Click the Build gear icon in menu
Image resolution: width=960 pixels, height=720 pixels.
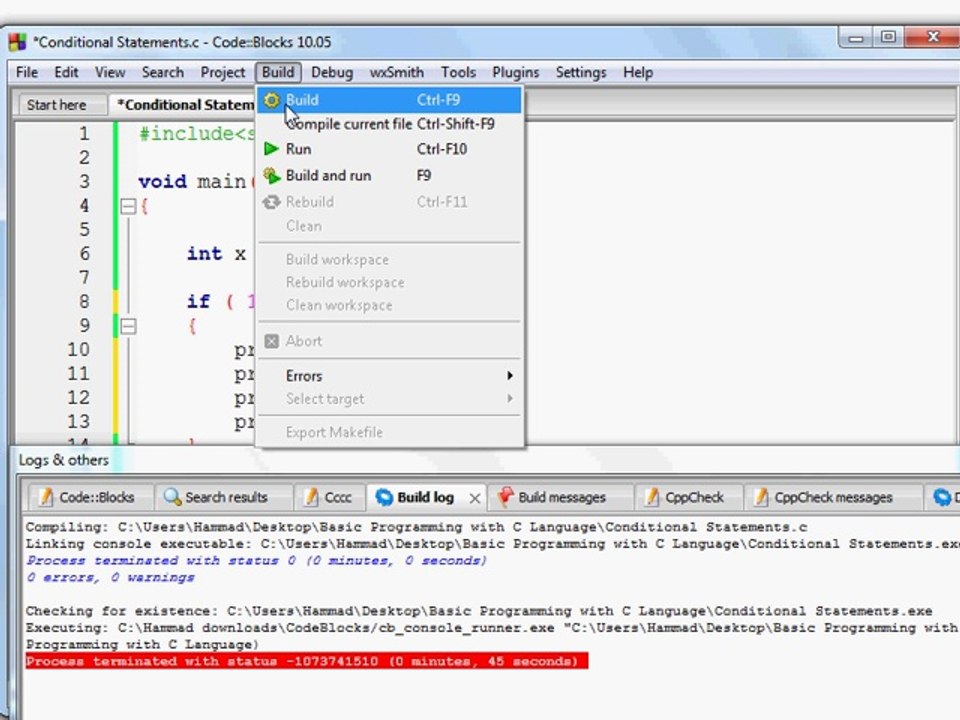[x=271, y=100]
